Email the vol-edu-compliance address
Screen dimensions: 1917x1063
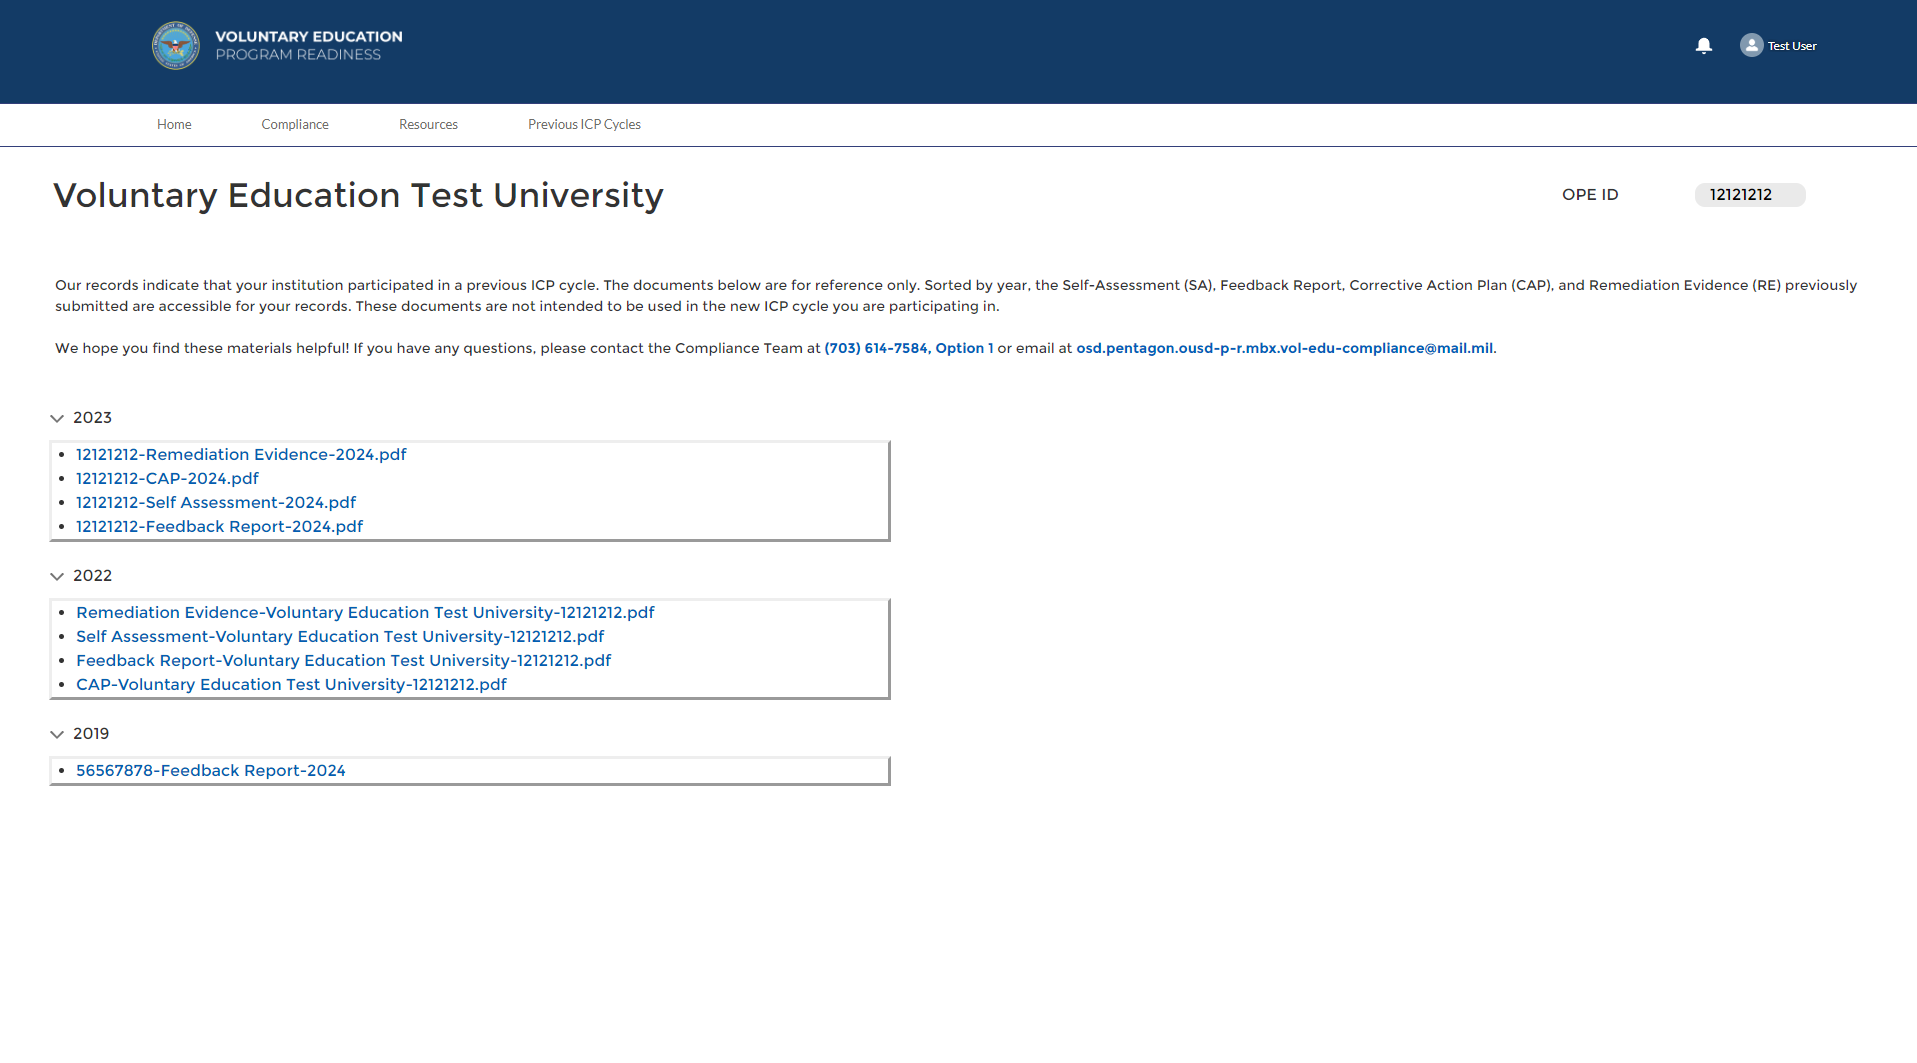(1284, 349)
